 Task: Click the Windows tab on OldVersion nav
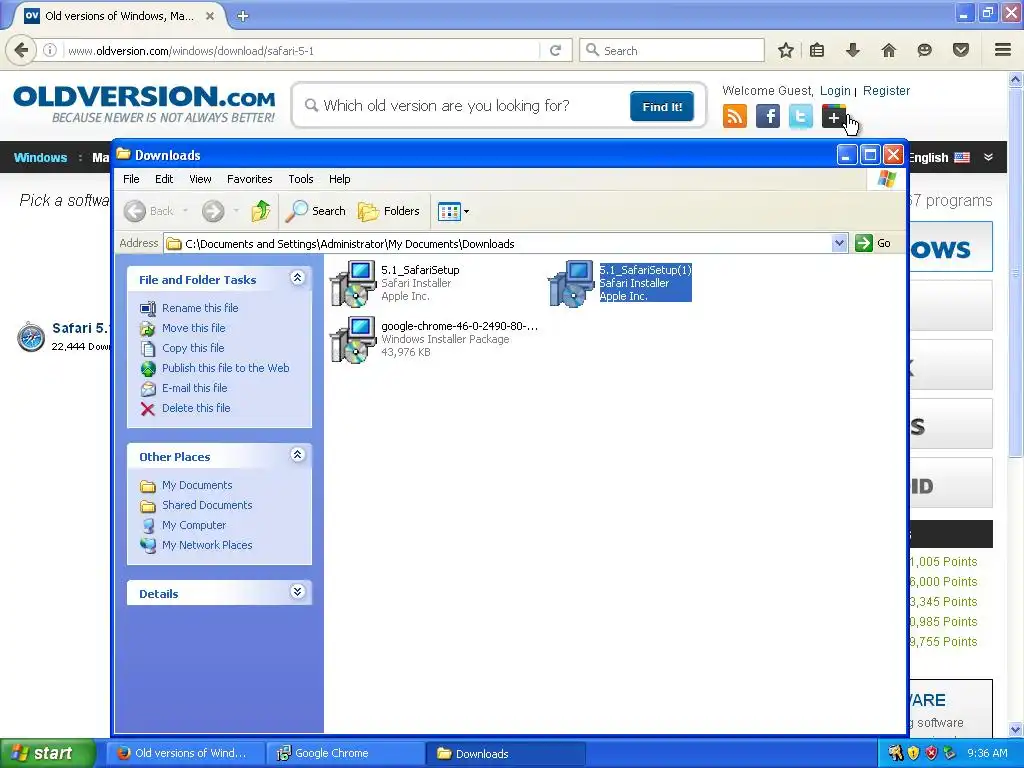pyautogui.click(x=40, y=157)
